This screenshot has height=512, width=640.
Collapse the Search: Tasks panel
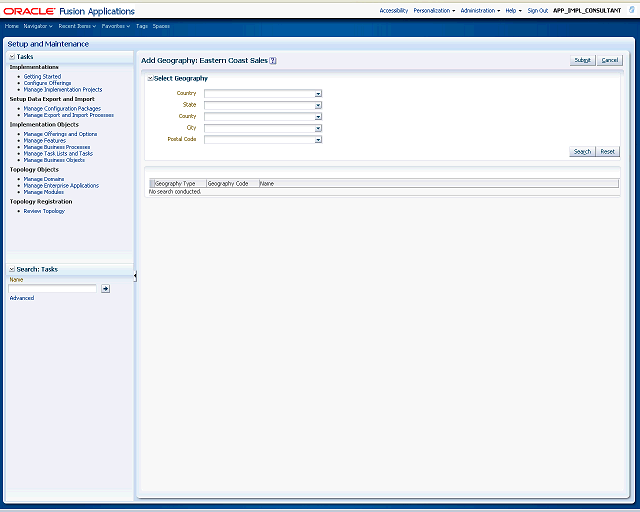12,269
